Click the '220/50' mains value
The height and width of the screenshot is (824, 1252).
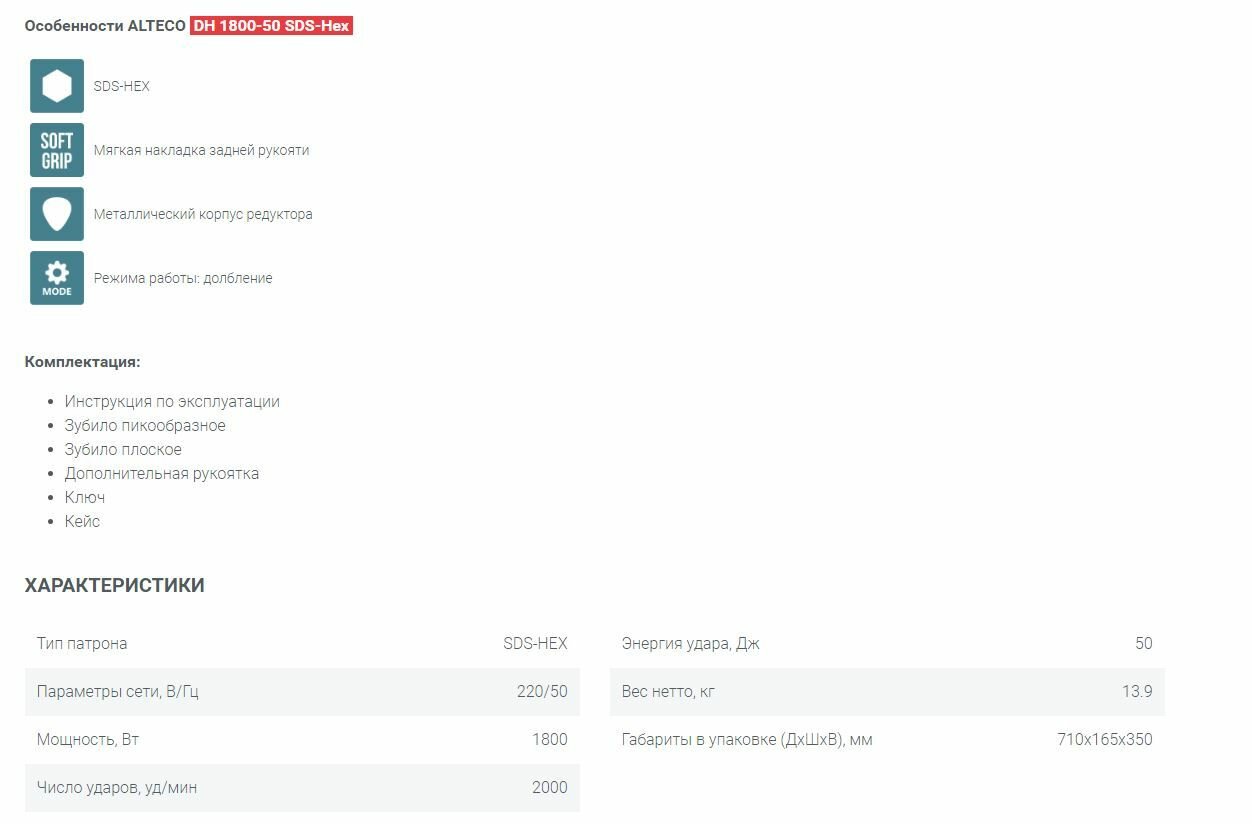click(543, 692)
